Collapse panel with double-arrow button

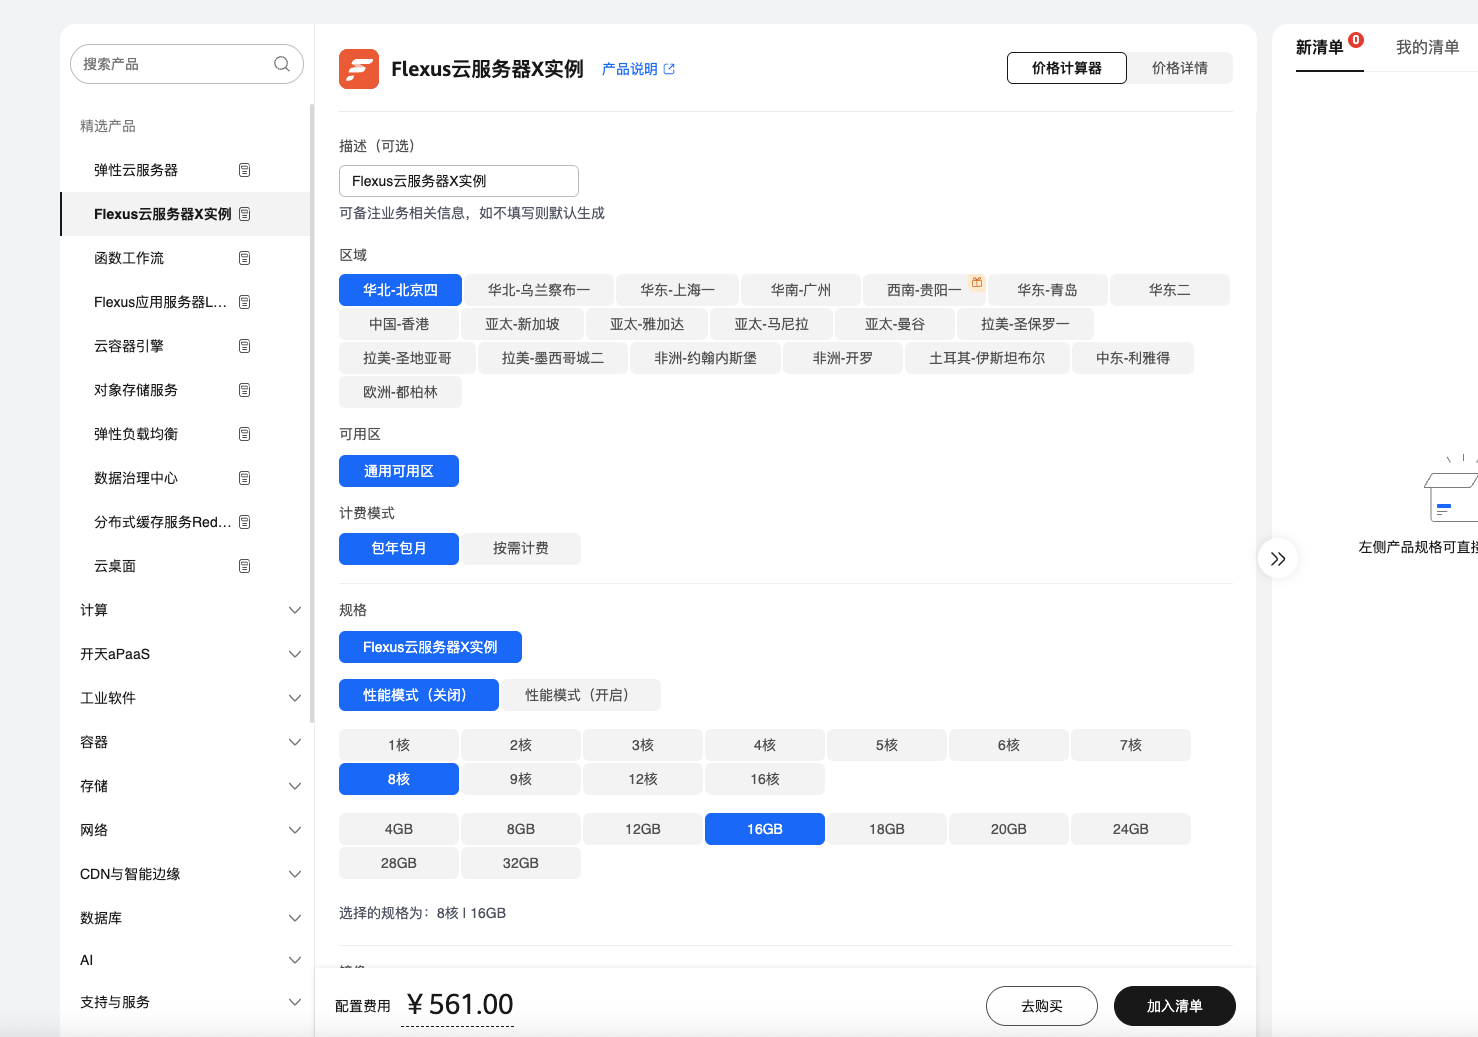[1278, 559]
